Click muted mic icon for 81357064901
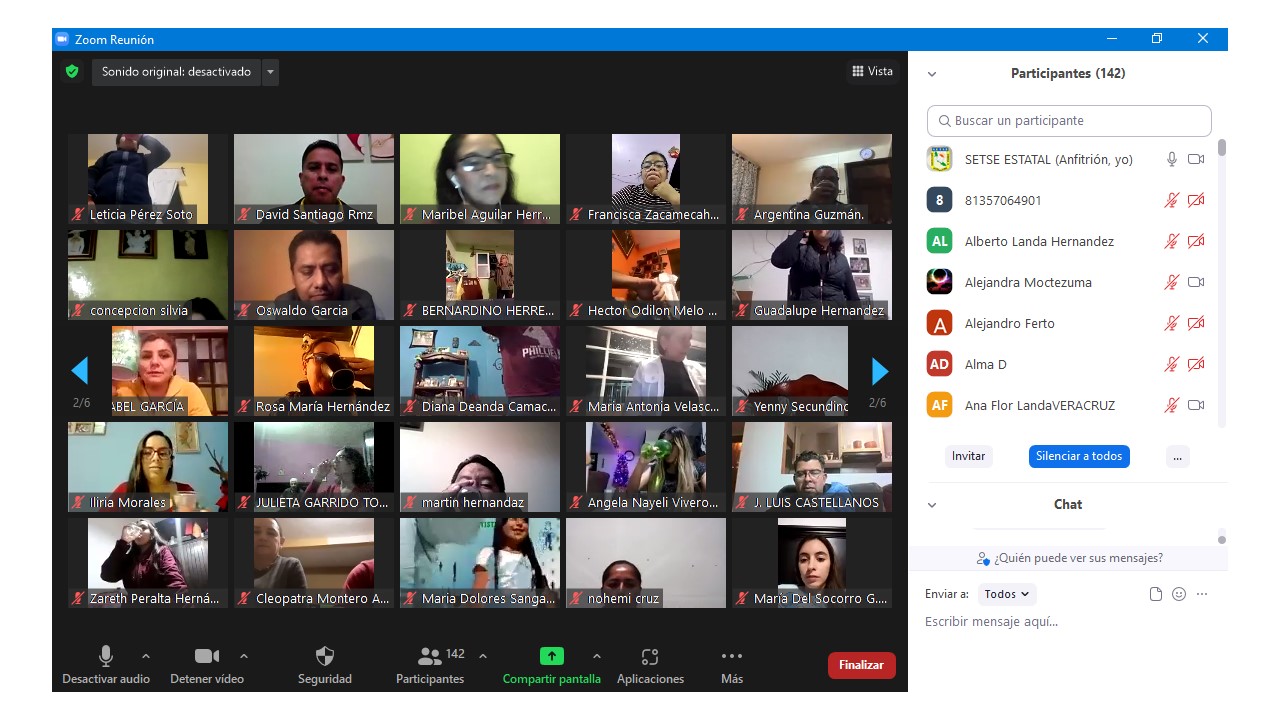Image resolution: width=1280 pixels, height=720 pixels. [1172, 200]
